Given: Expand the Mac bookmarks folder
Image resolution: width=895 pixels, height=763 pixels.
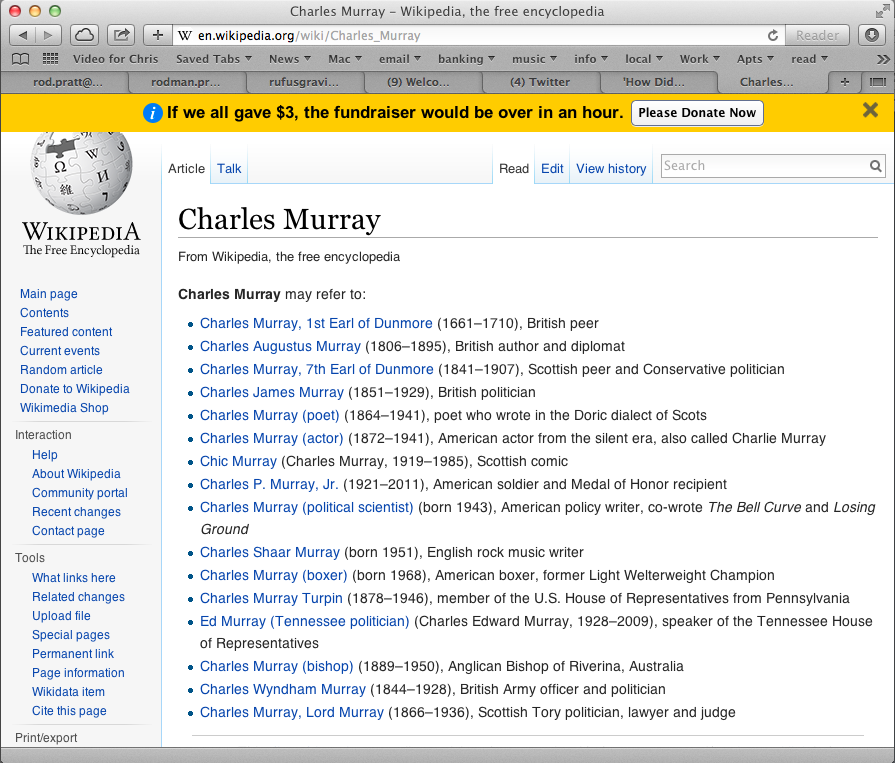Looking at the screenshot, I should [345, 59].
